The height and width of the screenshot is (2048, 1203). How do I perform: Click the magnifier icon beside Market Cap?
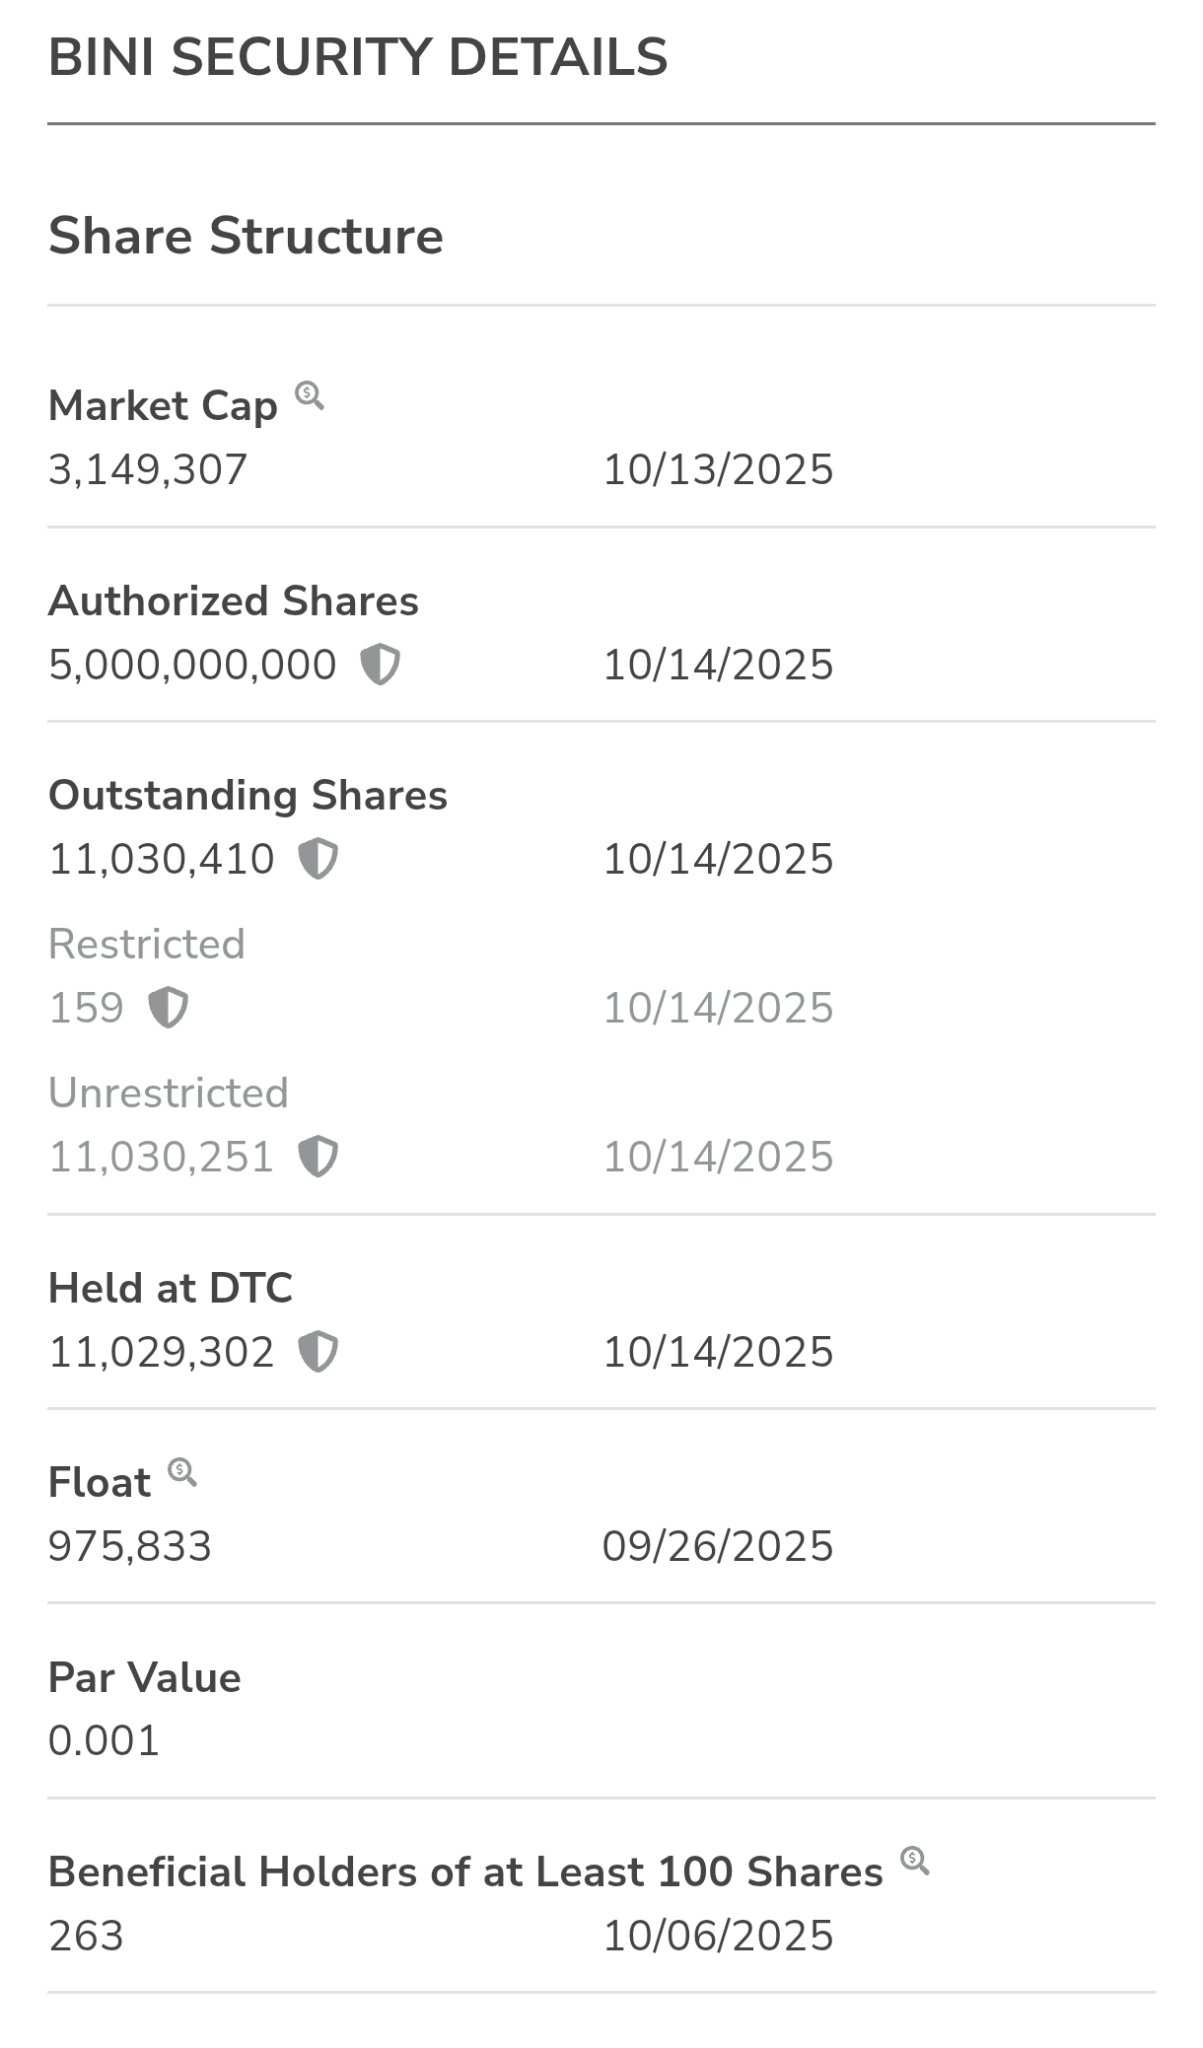[309, 396]
